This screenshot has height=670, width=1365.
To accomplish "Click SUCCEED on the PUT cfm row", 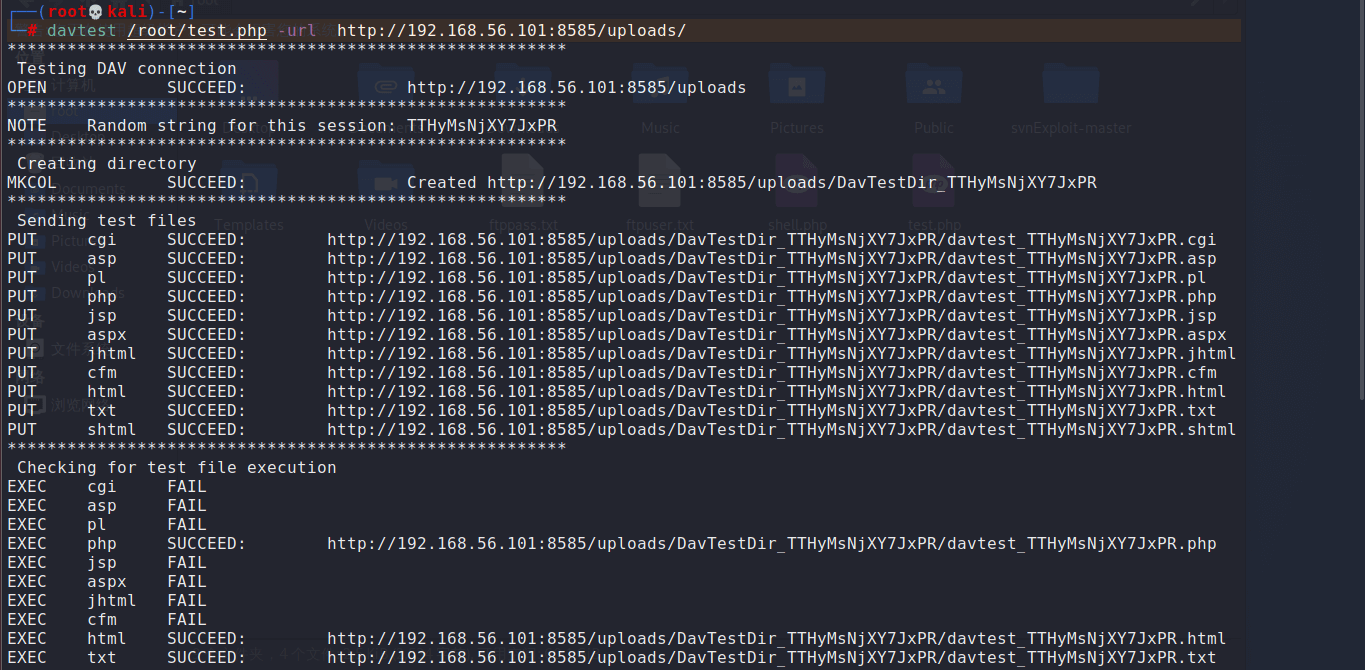I will [x=207, y=373].
